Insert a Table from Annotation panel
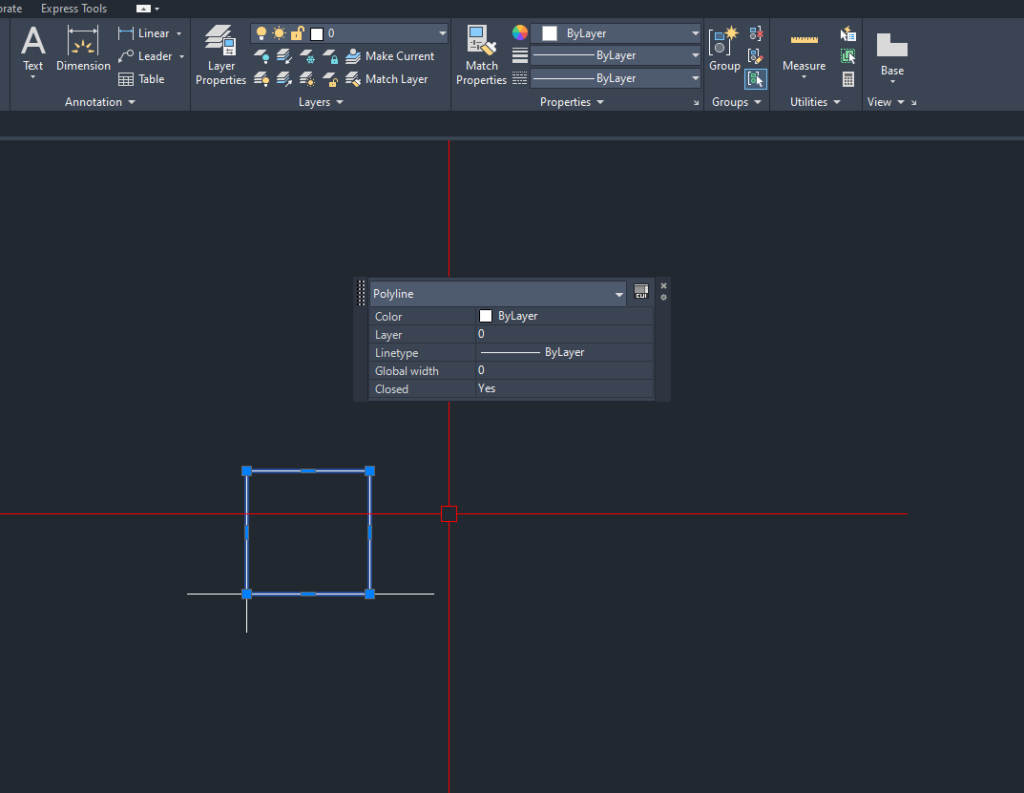Image resolution: width=1024 pixels, height=793 pixels. click(141, 79)
